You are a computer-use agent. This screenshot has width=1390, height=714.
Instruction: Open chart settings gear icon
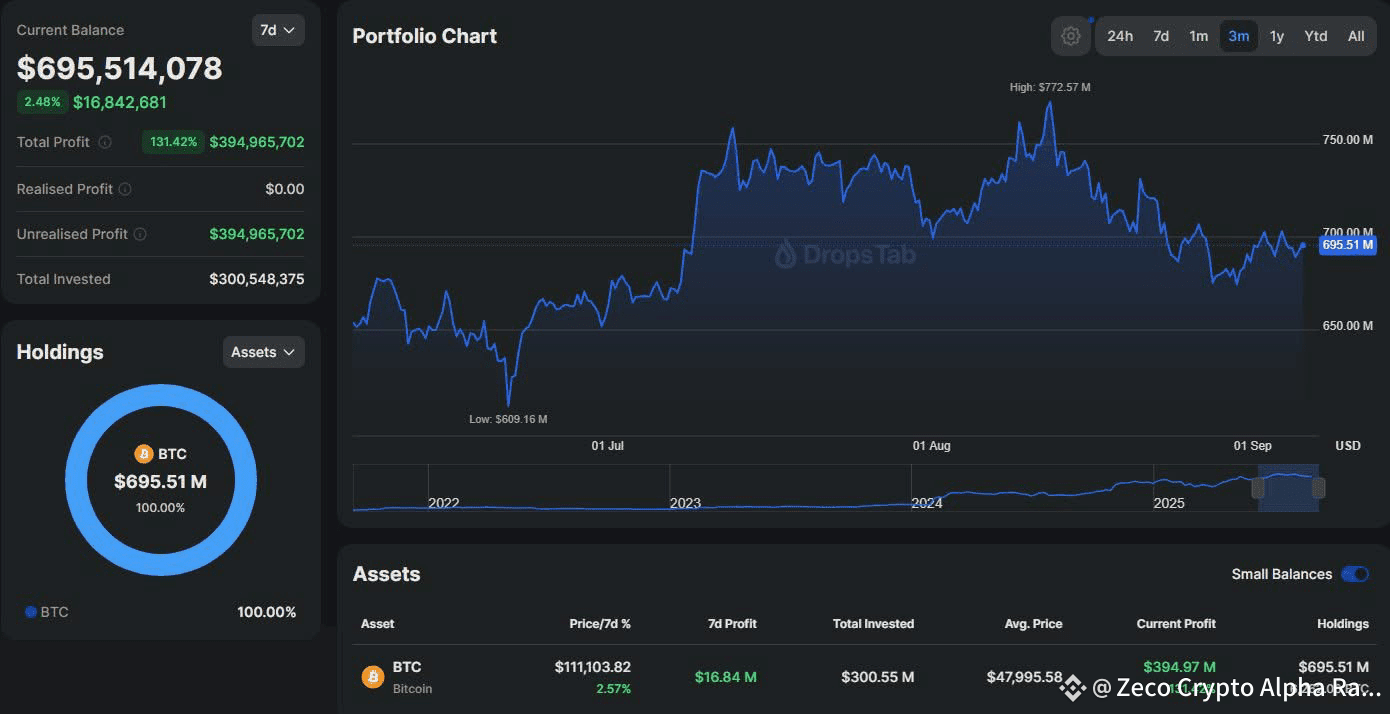1071,36
